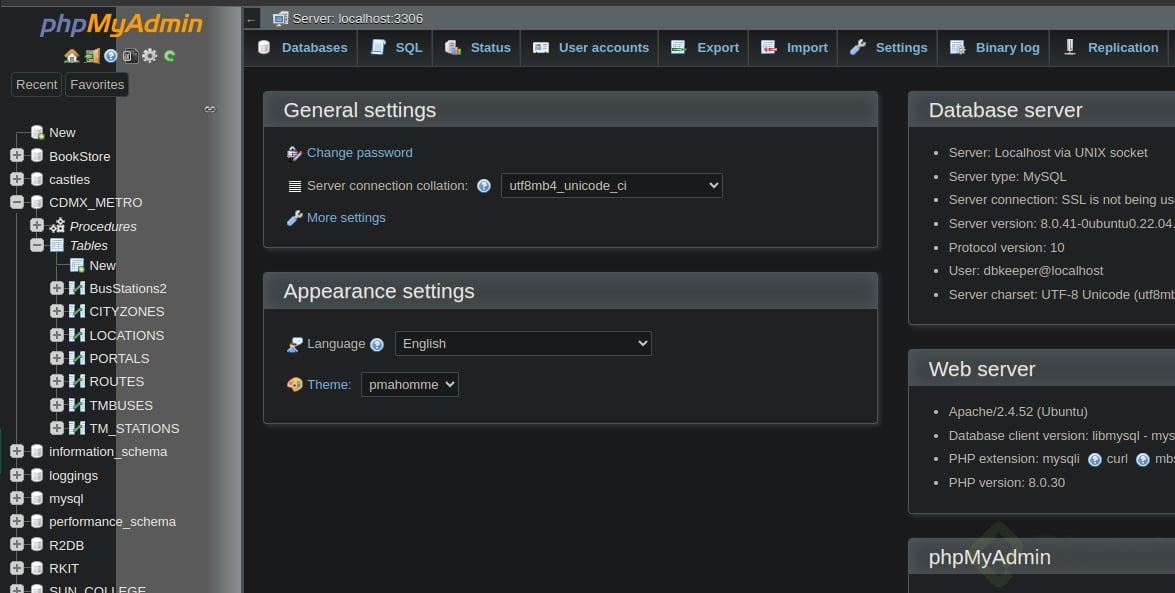Image resolution: width=1175 pixels, height=593 pixels.
Task: Go to phpMyAdmin home via house icon
Action: [71, 55]
